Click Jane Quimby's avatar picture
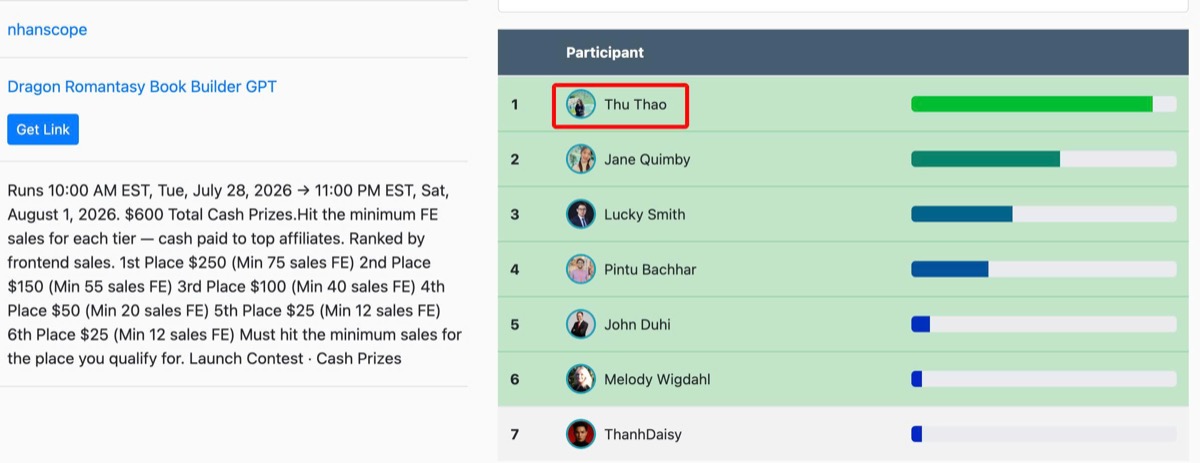Viewport: 1200px width, 463px height. click(581, 159)
